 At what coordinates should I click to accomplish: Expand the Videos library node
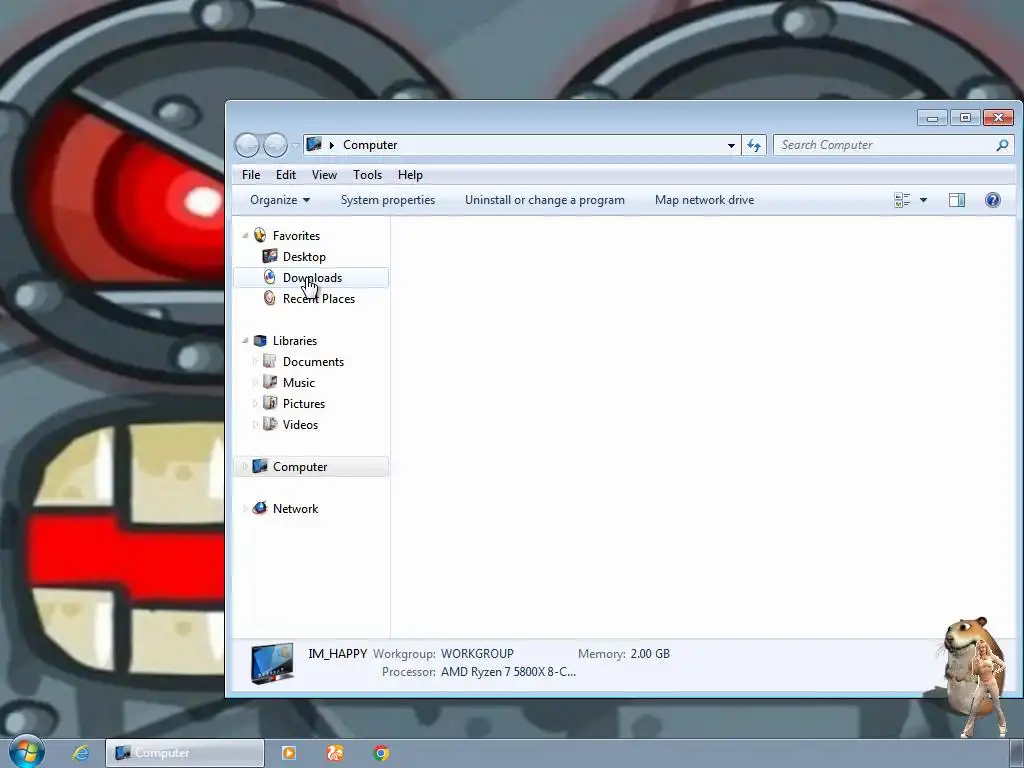pyautogui.click(x=255, y=424)
